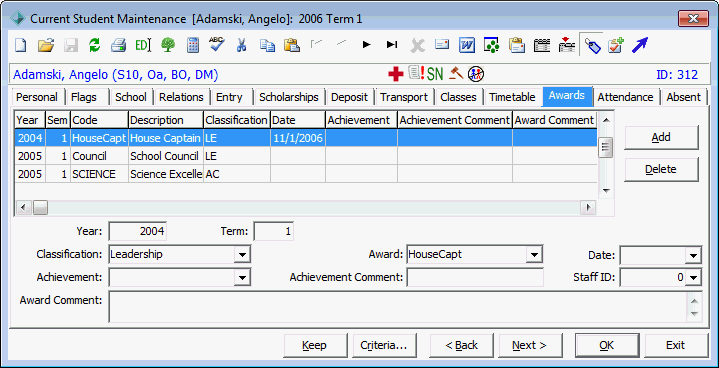Screen dimensions: 719x368
Task: Expand the Classification dropdown arrow
Action: [242, 254]
